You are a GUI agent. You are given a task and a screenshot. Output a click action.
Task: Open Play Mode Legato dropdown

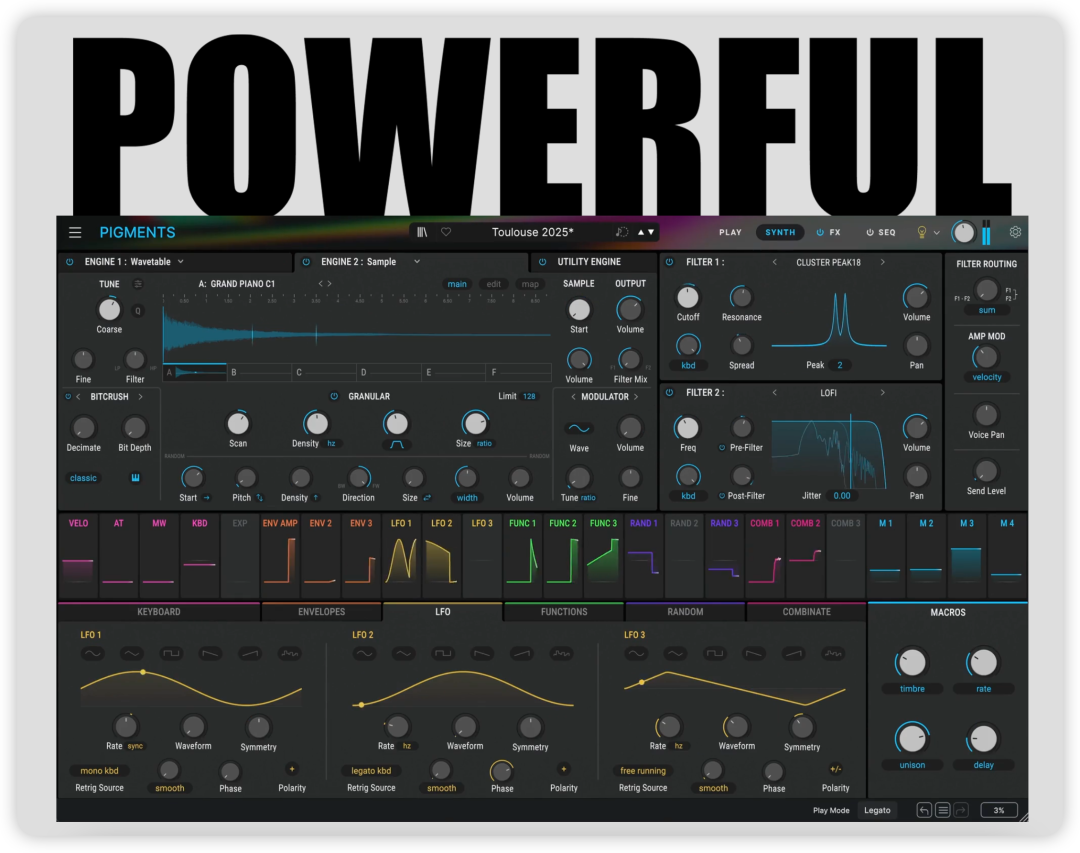(x=878, y=810)
